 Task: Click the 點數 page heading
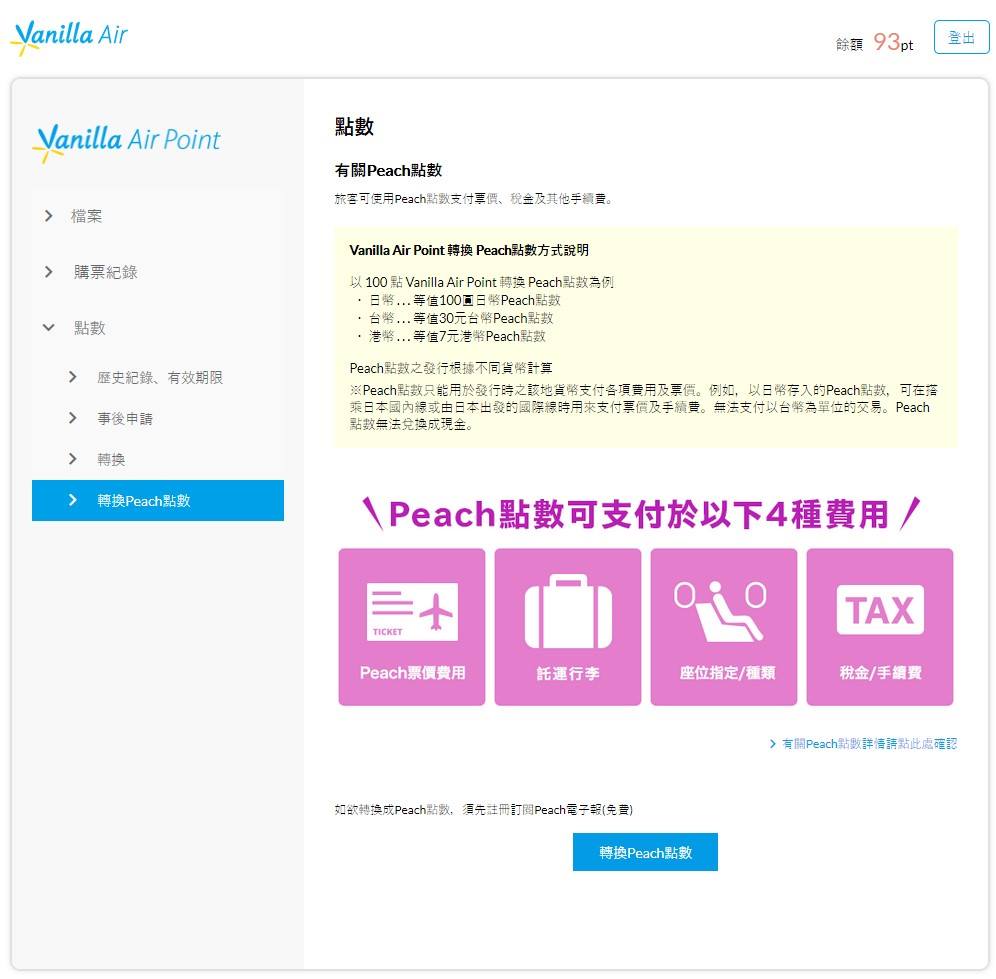(x=354, y=126)
